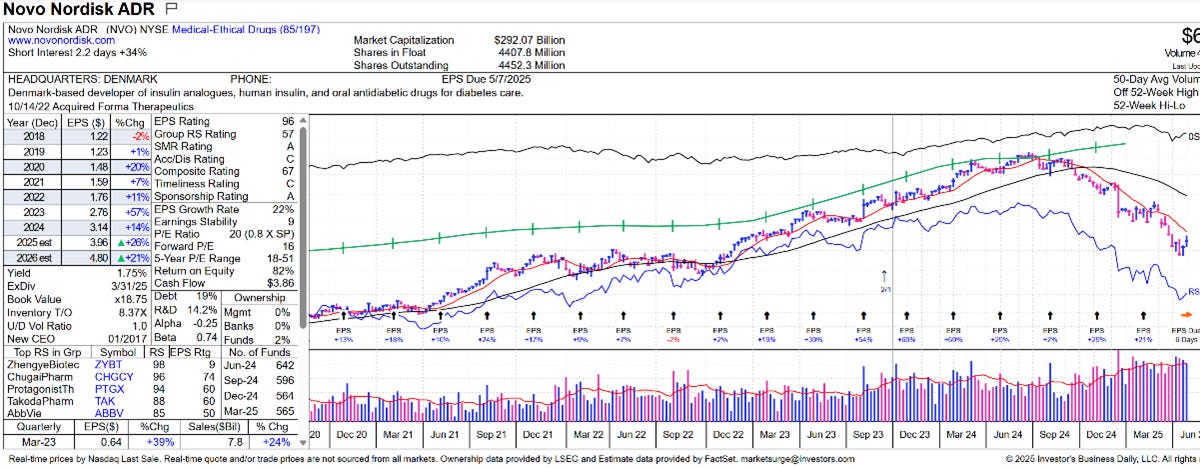Click the scroll-up arrow next to EPS Rating

point(303,122)
